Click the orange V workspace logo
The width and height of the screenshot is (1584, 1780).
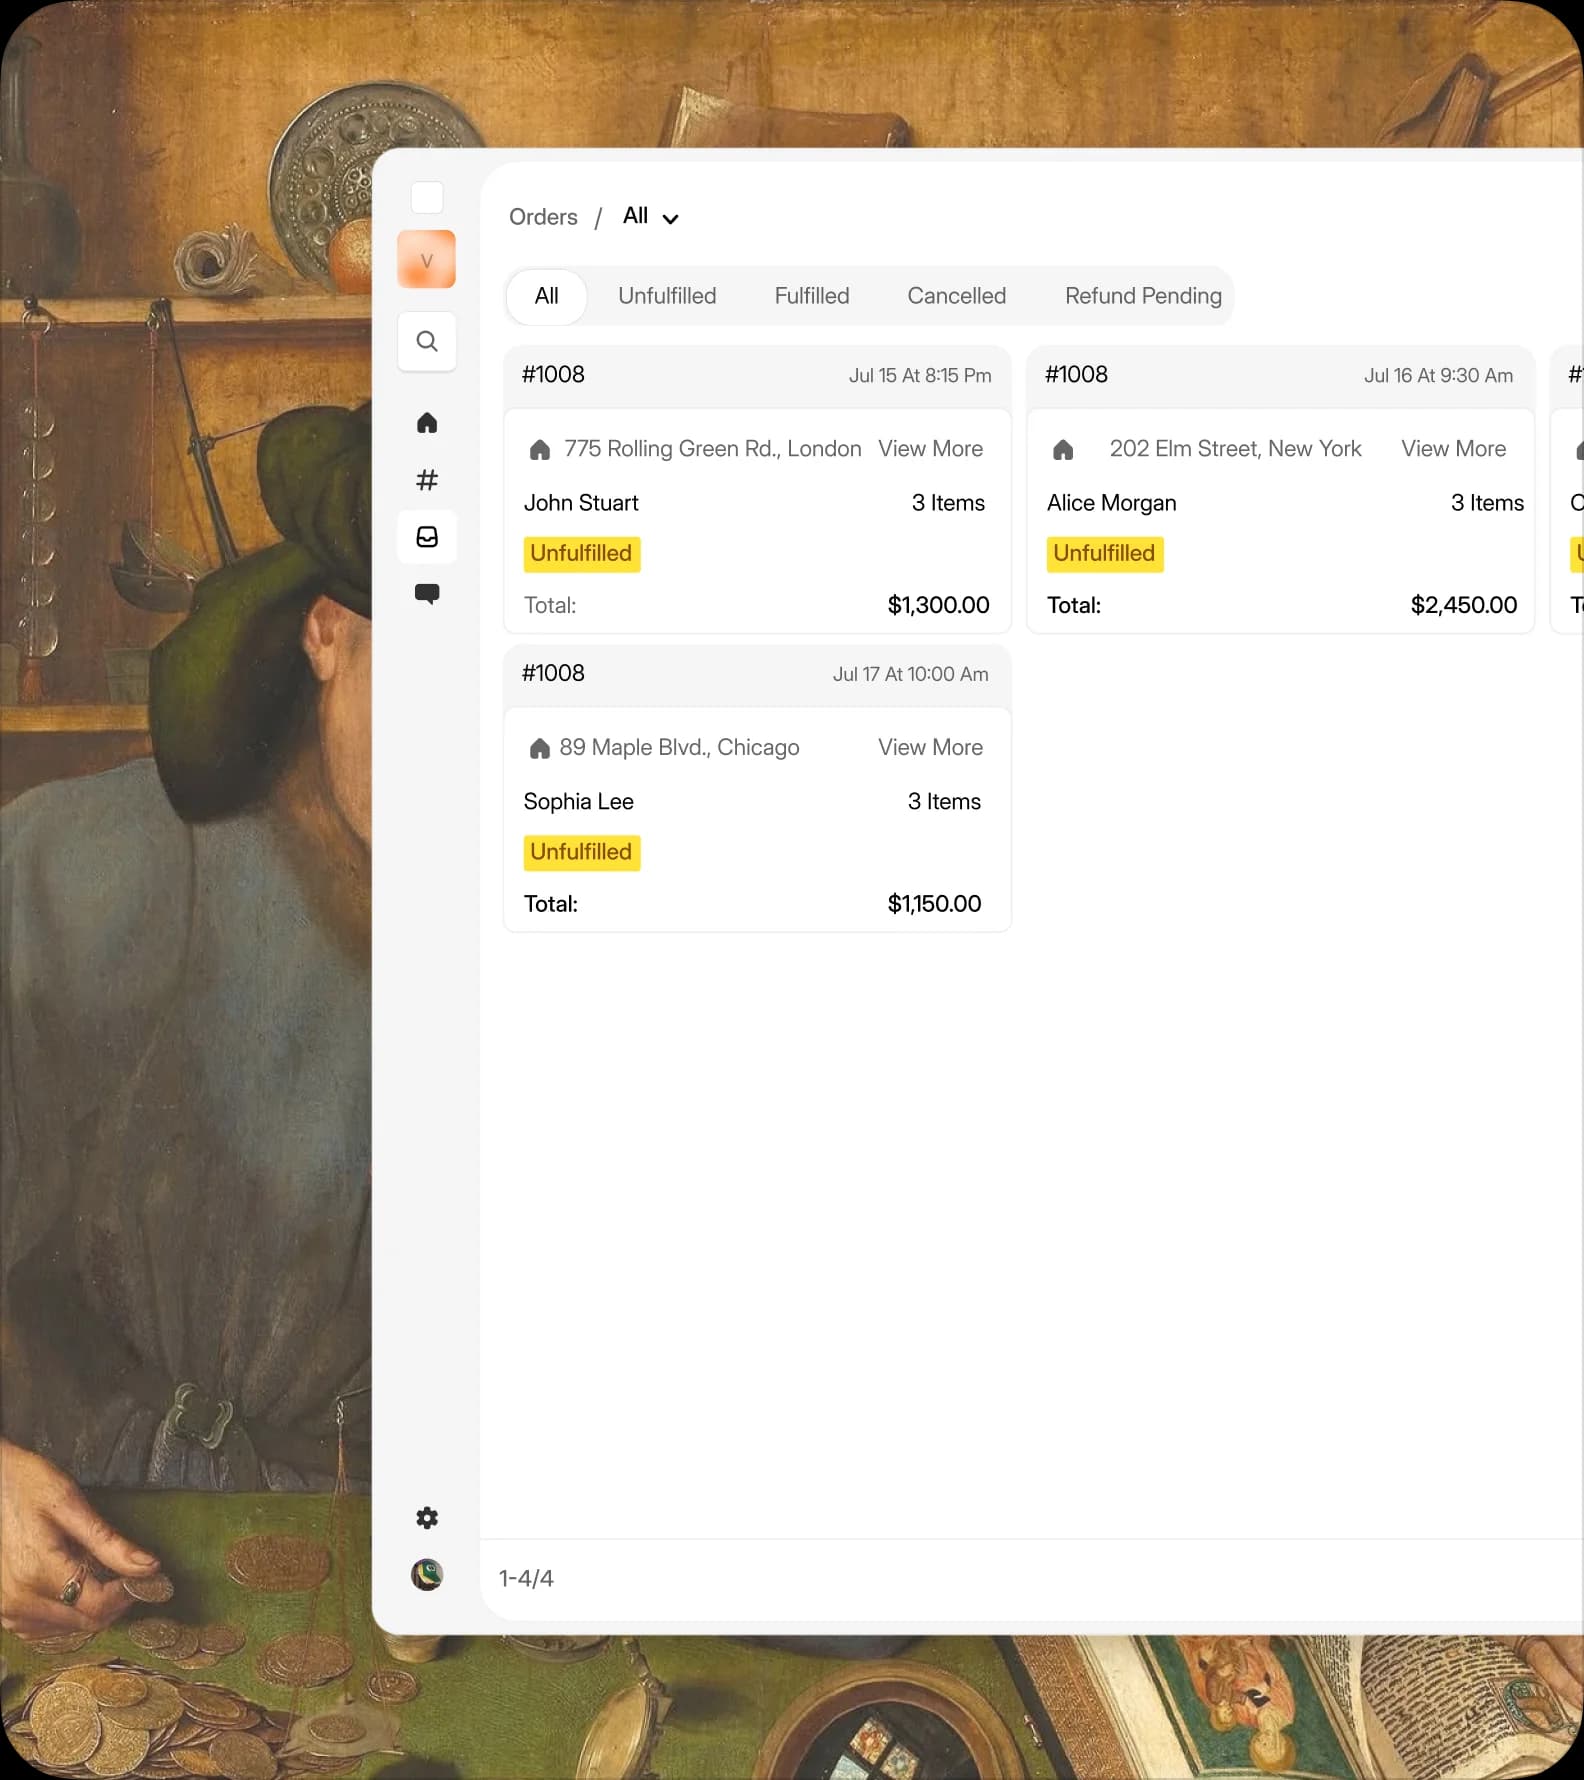pyautogui.click(x=427, y=259)
